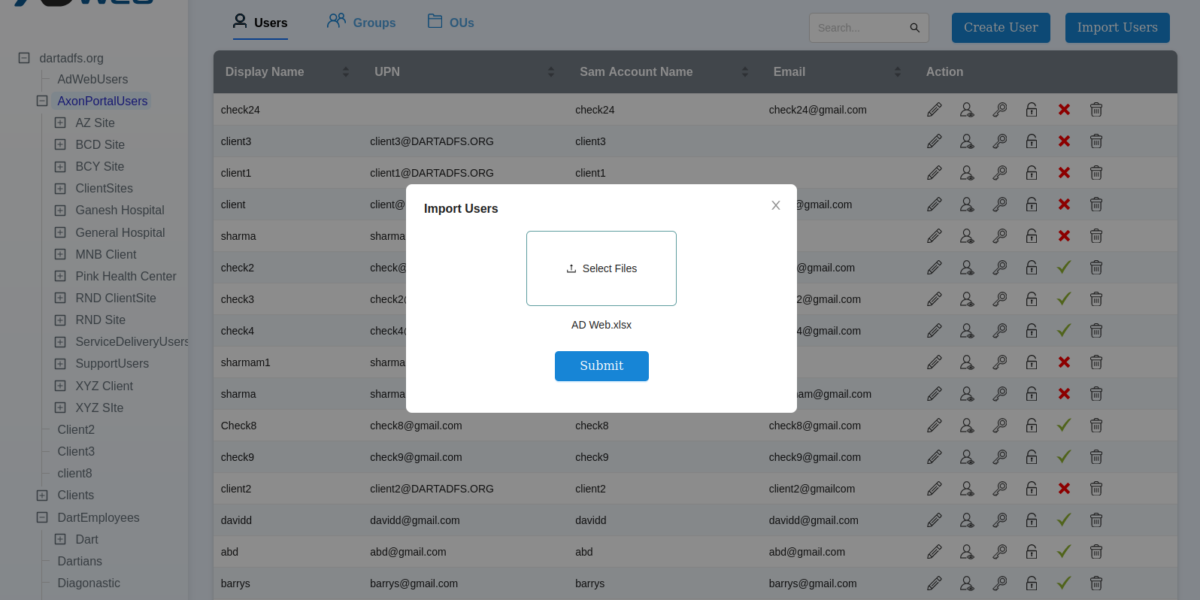Toggle the red X status for check24
1200x600 pixels.
(1064, 110)
